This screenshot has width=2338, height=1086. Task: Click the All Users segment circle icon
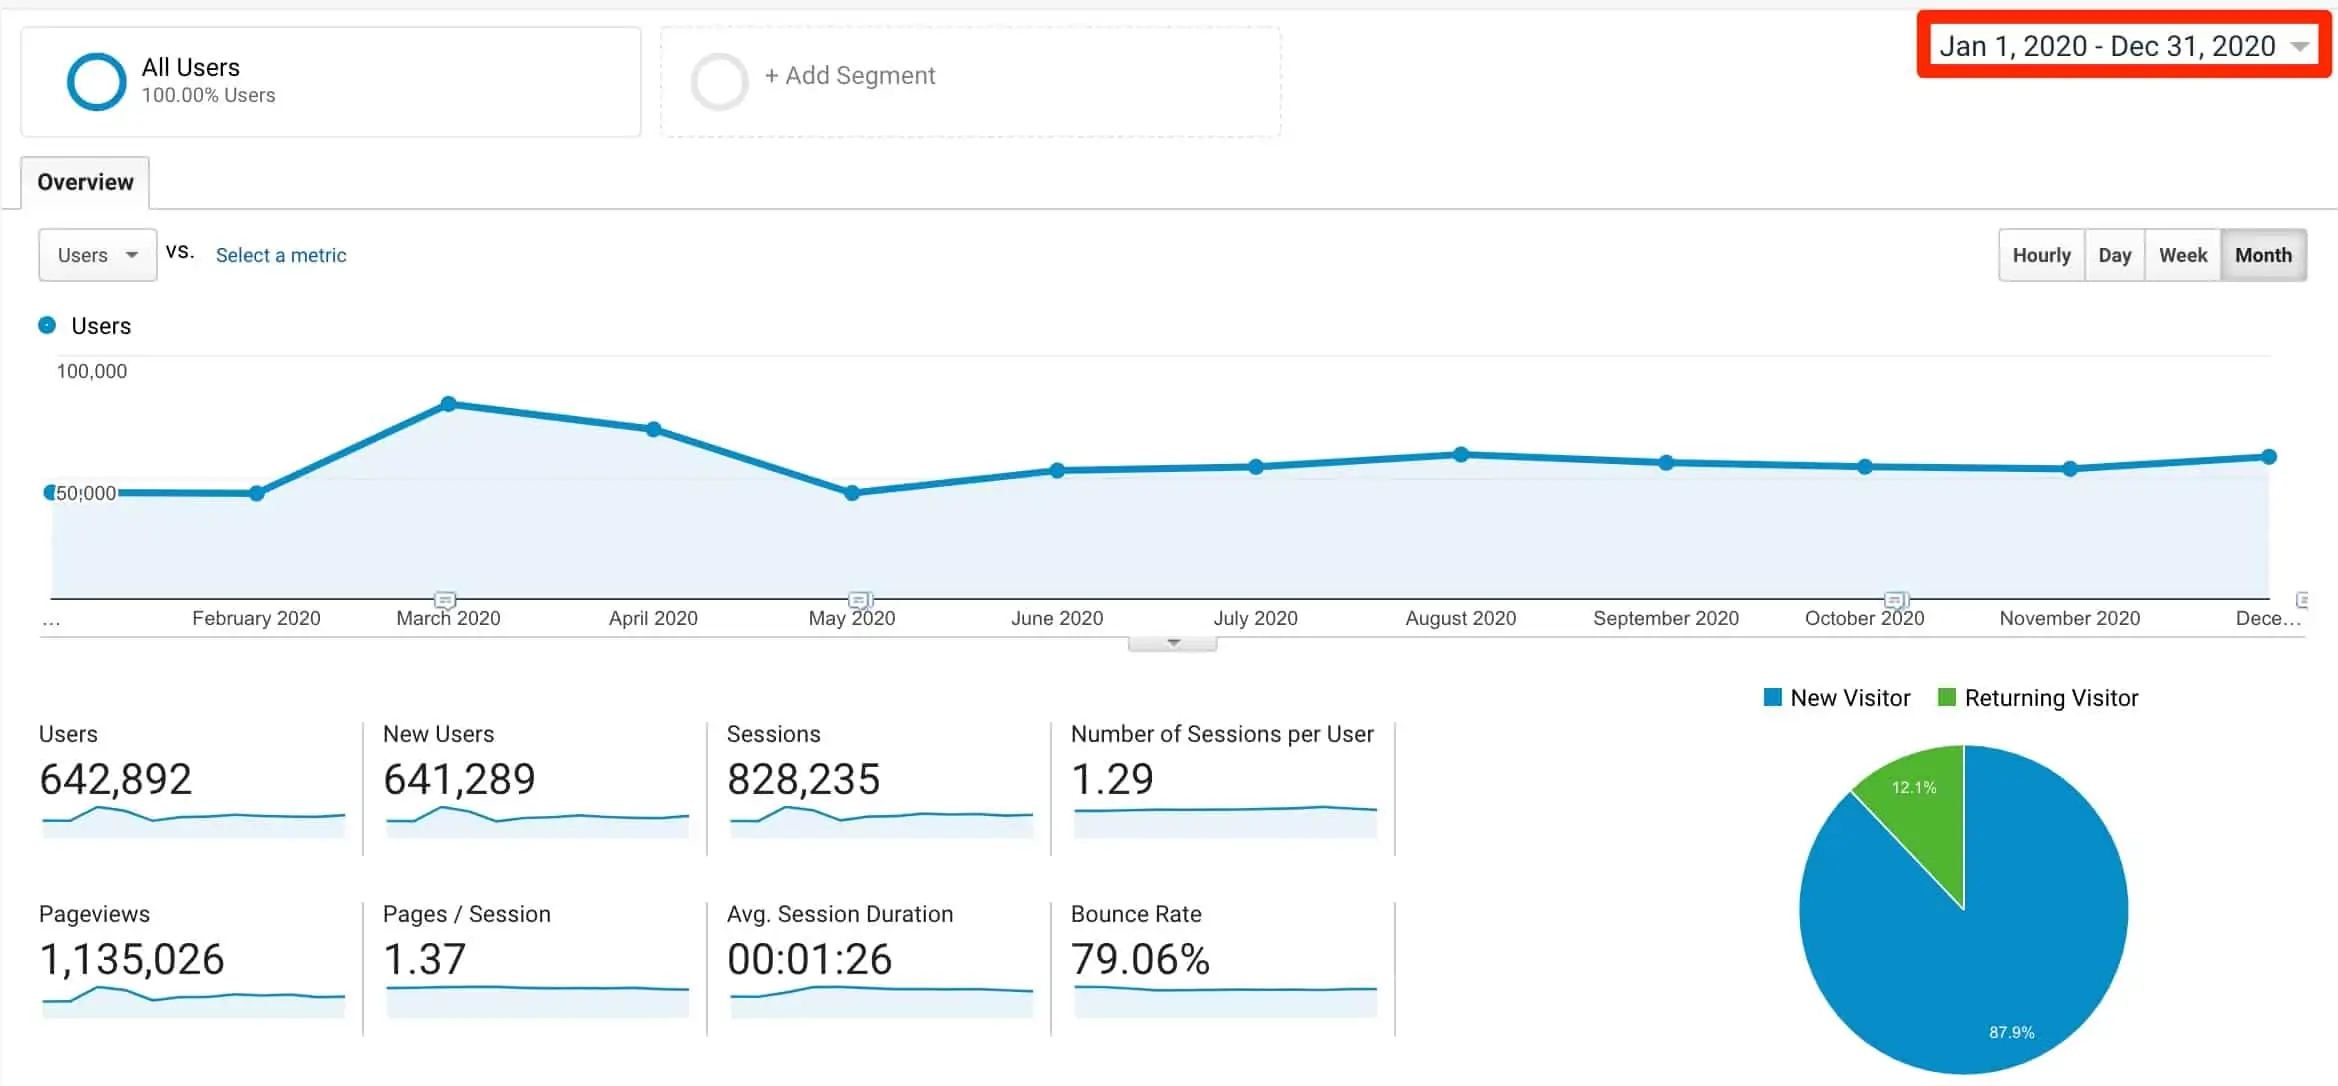tap(96, 81)
